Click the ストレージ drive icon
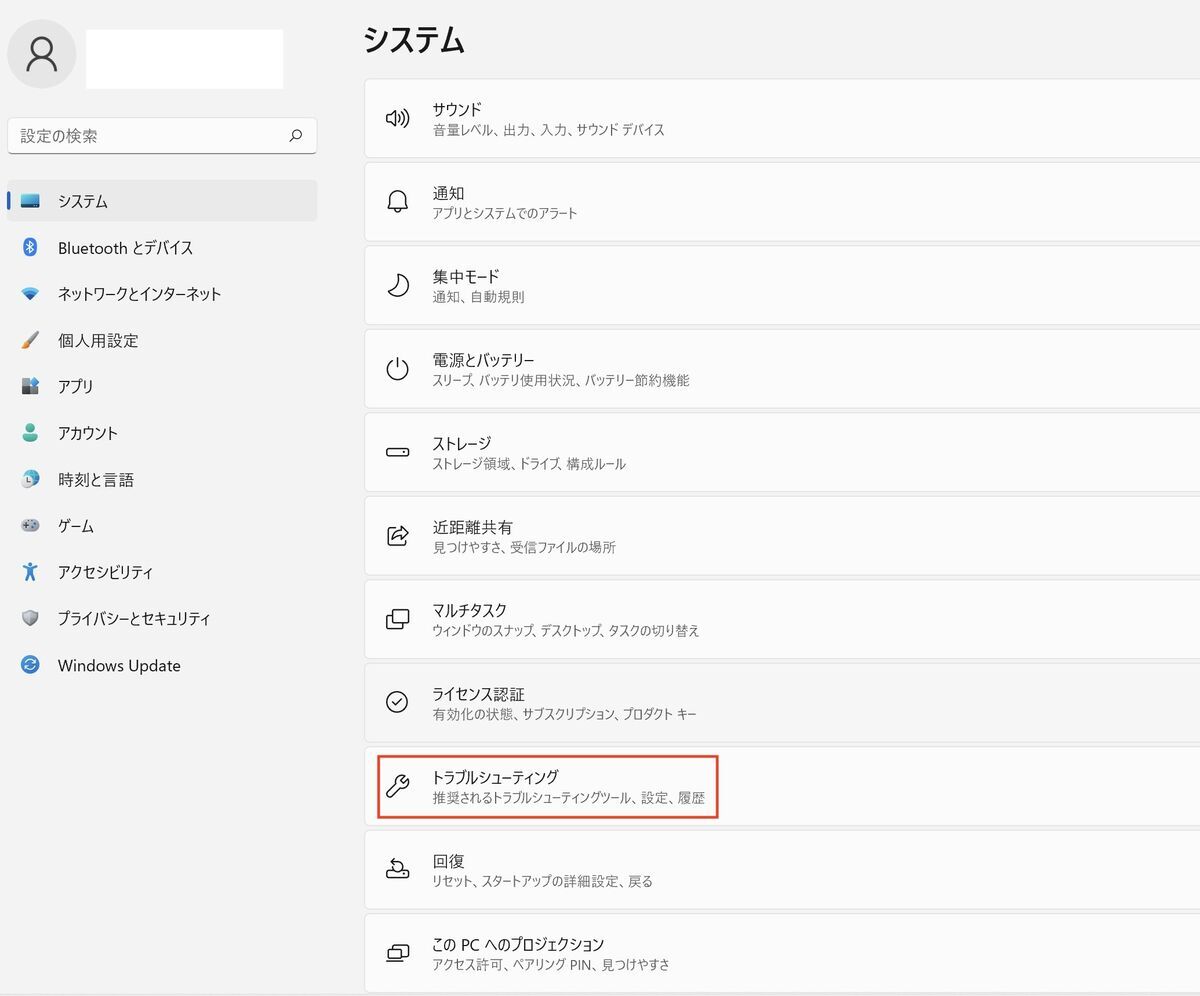 [x=397, y=452]
